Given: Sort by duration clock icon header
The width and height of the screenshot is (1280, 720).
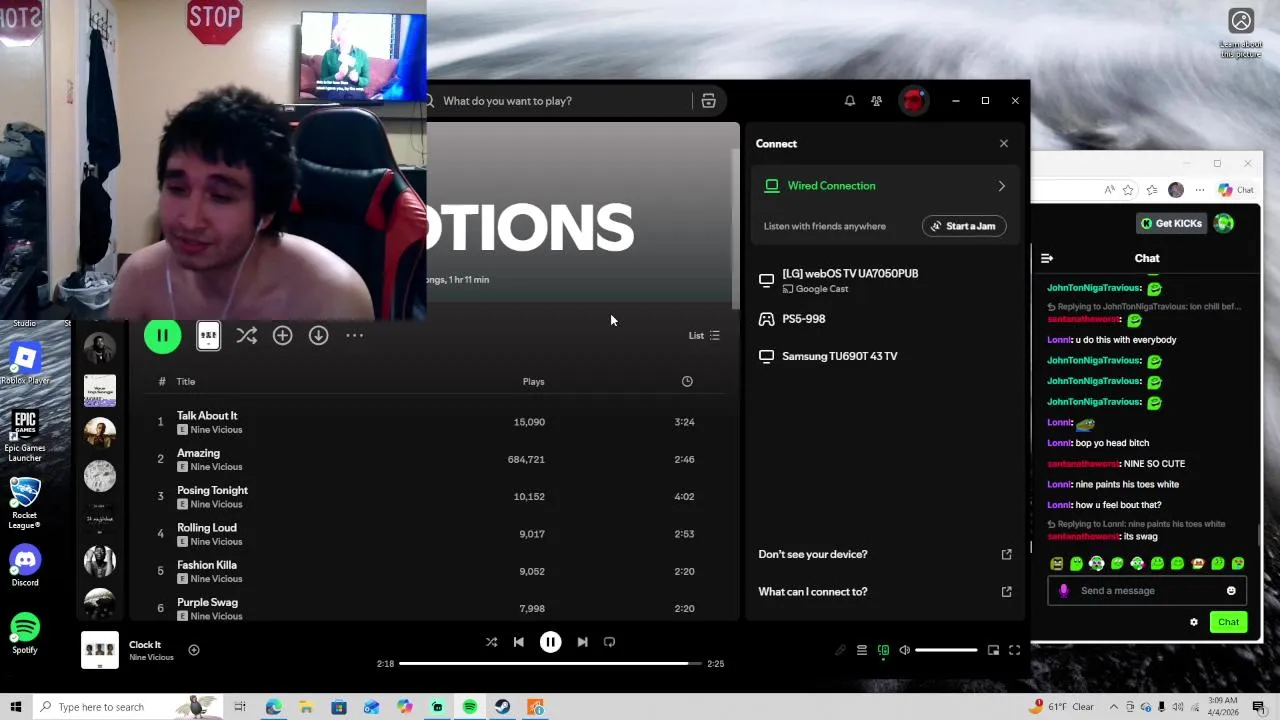Looking at the screenshot, I should (x=687, y=382).
